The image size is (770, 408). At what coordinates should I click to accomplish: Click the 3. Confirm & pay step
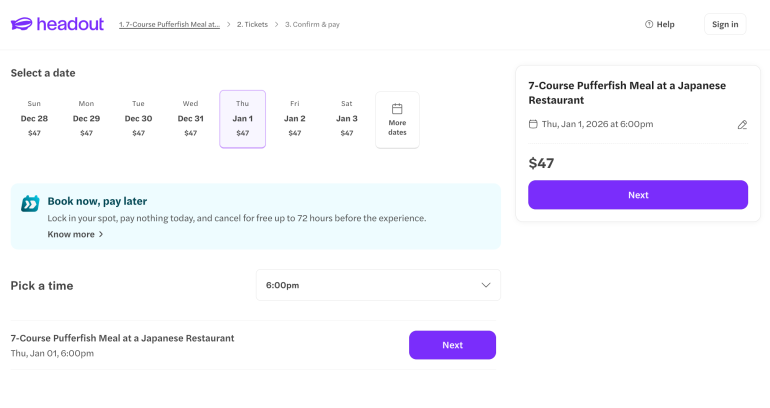[x=312, y=24]
